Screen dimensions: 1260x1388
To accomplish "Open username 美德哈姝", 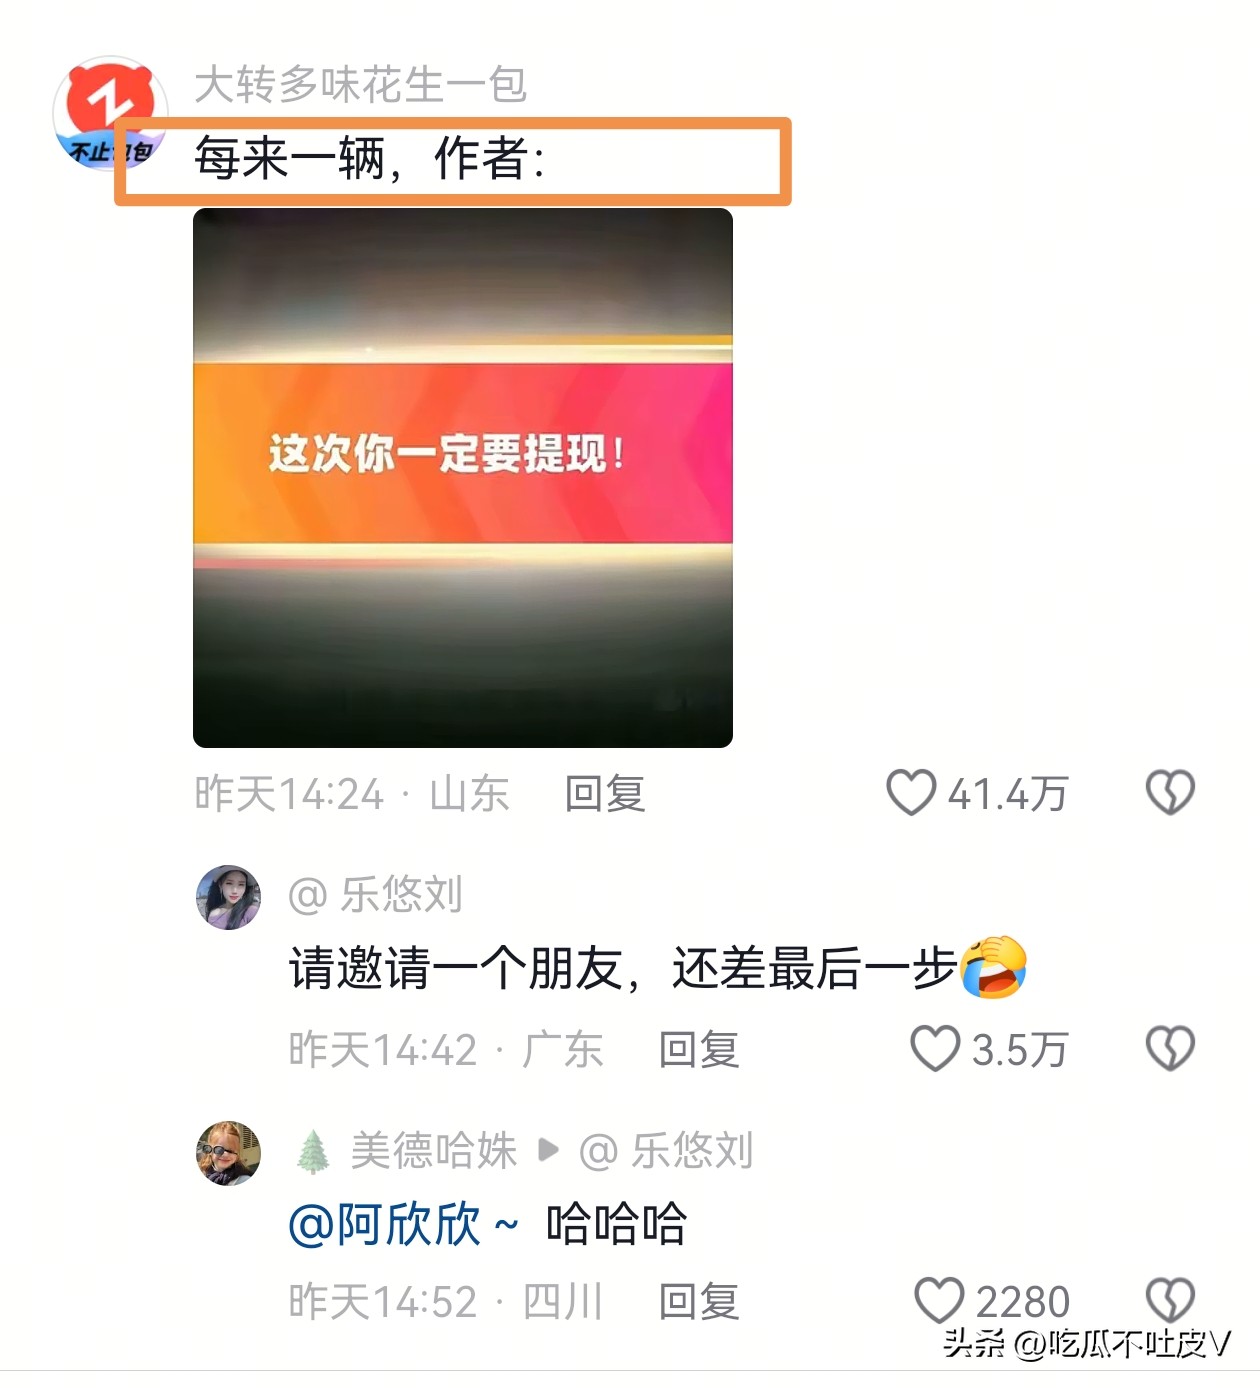I will 434,1150.
